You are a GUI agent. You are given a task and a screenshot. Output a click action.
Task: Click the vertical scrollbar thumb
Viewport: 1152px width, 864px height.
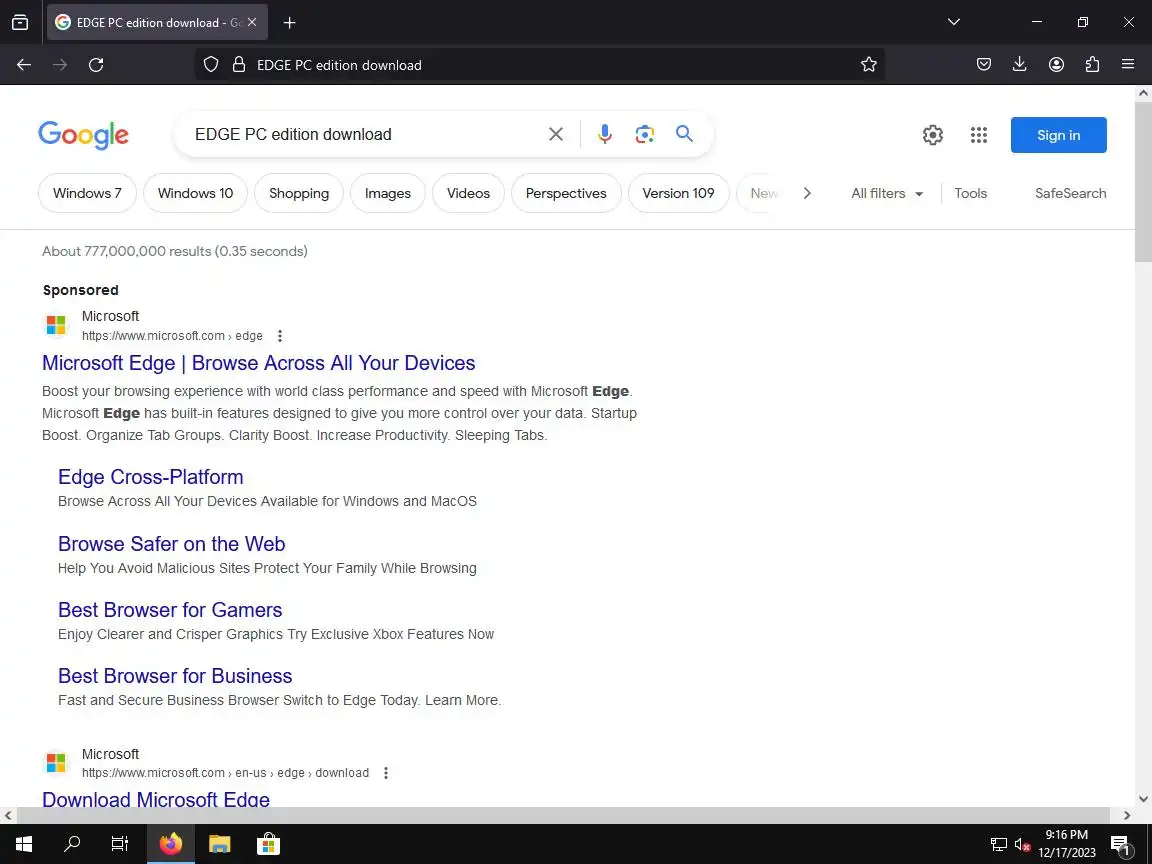pyautogui.click(x=1143, y=181)
